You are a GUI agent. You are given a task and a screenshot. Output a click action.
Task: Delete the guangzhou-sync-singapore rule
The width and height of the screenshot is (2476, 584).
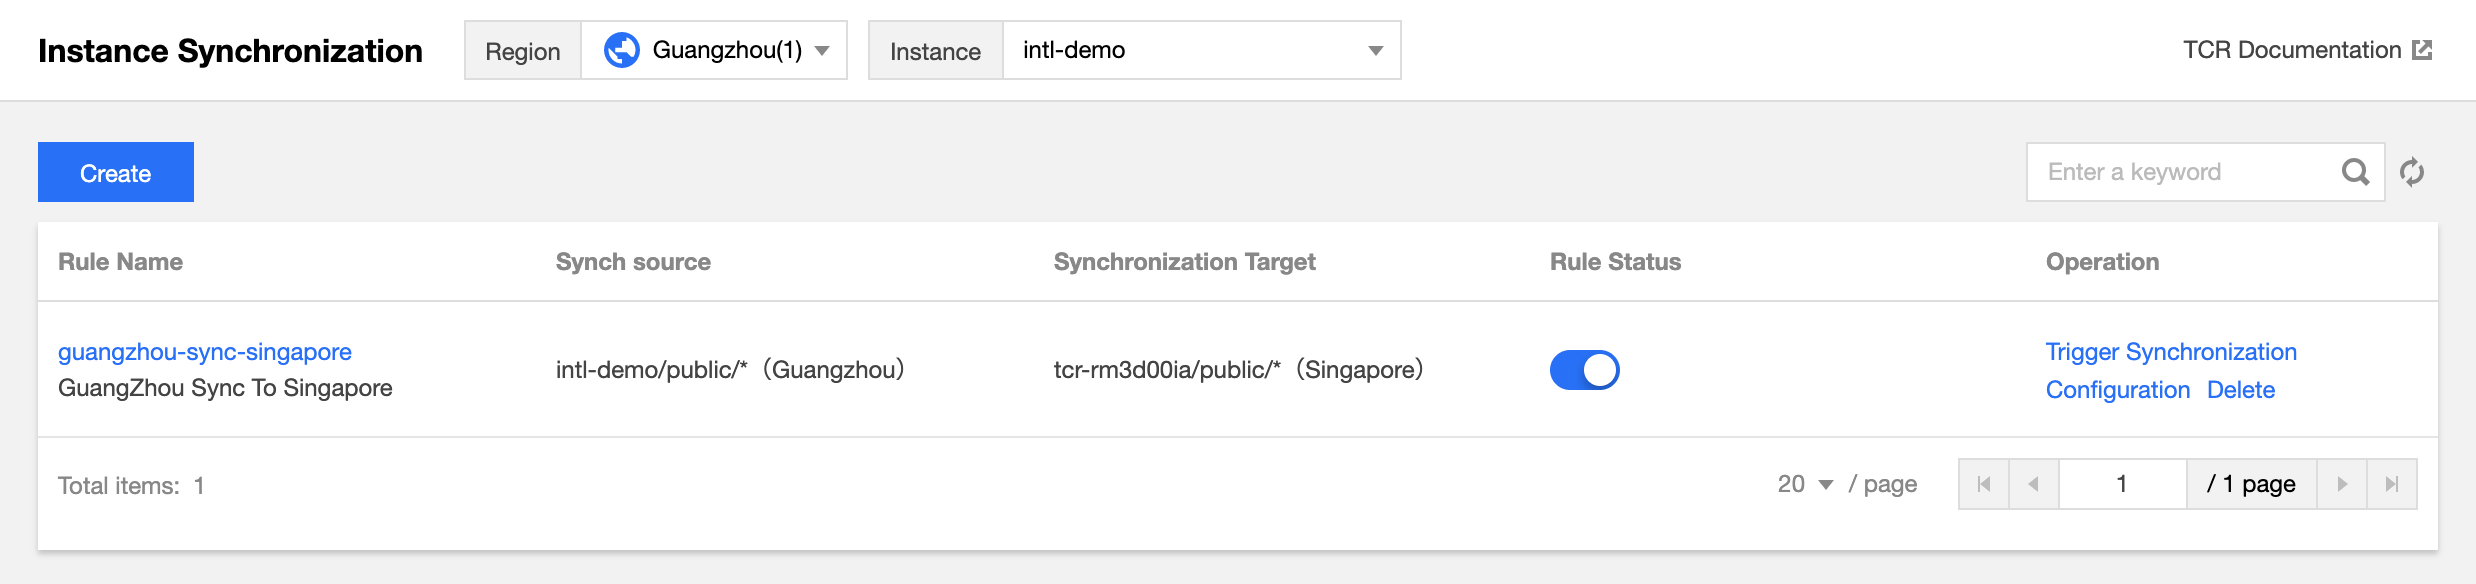point(2241,390)
